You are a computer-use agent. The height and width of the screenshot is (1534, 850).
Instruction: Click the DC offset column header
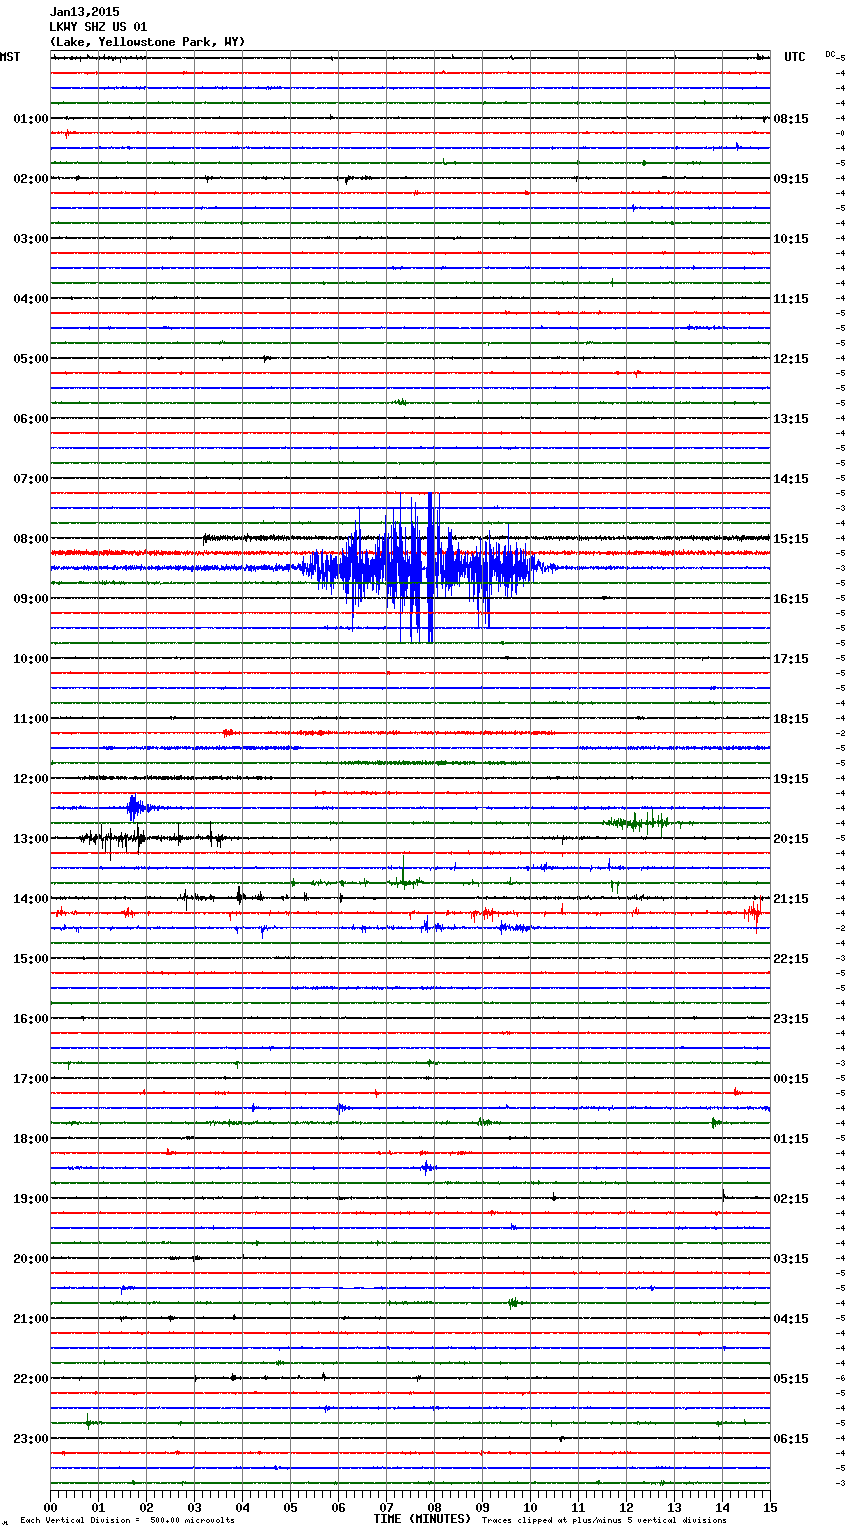[x=831, y=54]
